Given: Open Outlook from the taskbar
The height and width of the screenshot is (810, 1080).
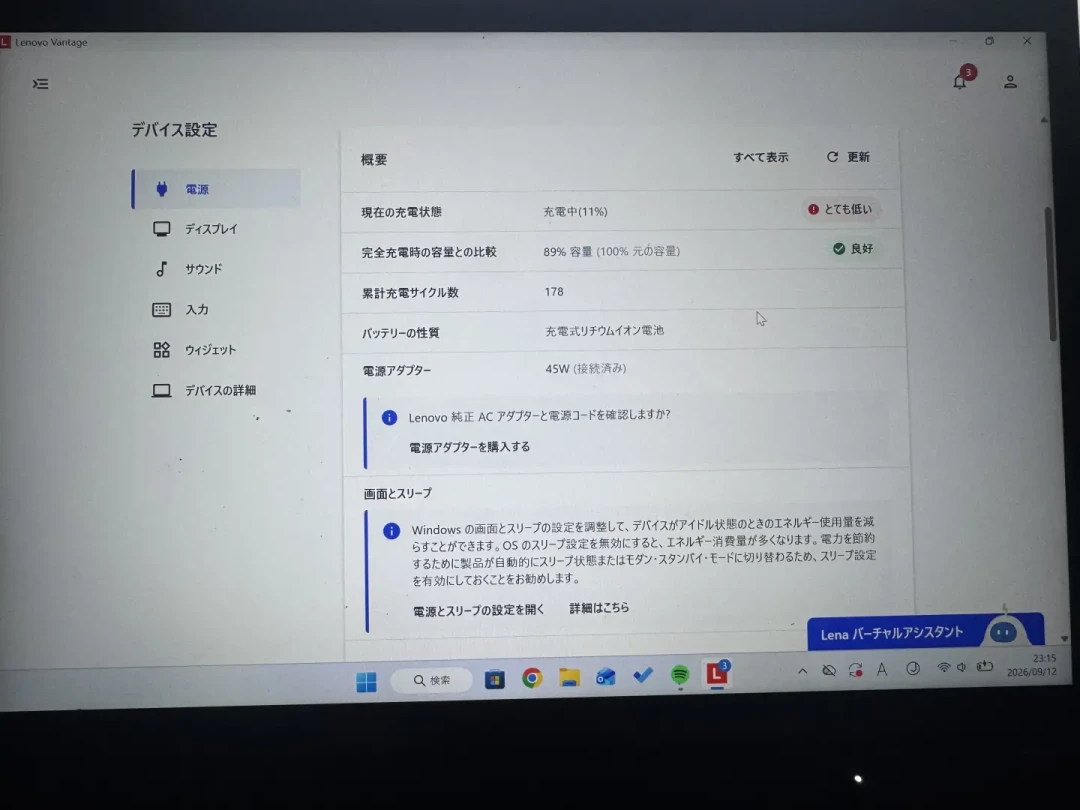Looking at the screenshot, I should 605,677.
